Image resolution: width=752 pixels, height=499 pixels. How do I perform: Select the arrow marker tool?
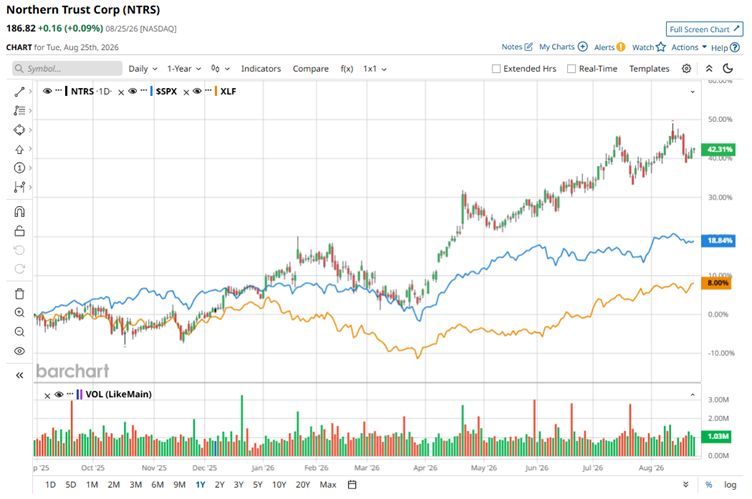click(19, 149)
